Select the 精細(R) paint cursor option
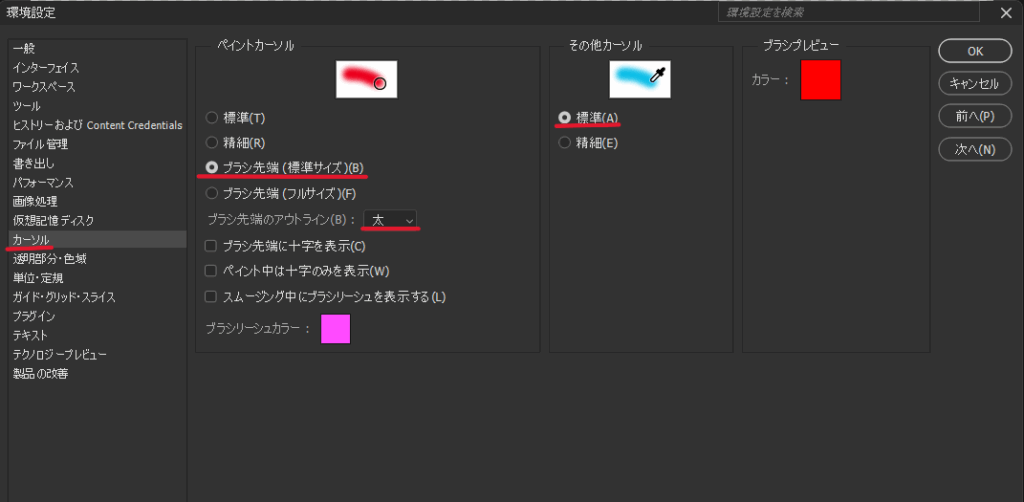The width and height of the screenshot is (1024, 502). [x=212, y=143]
